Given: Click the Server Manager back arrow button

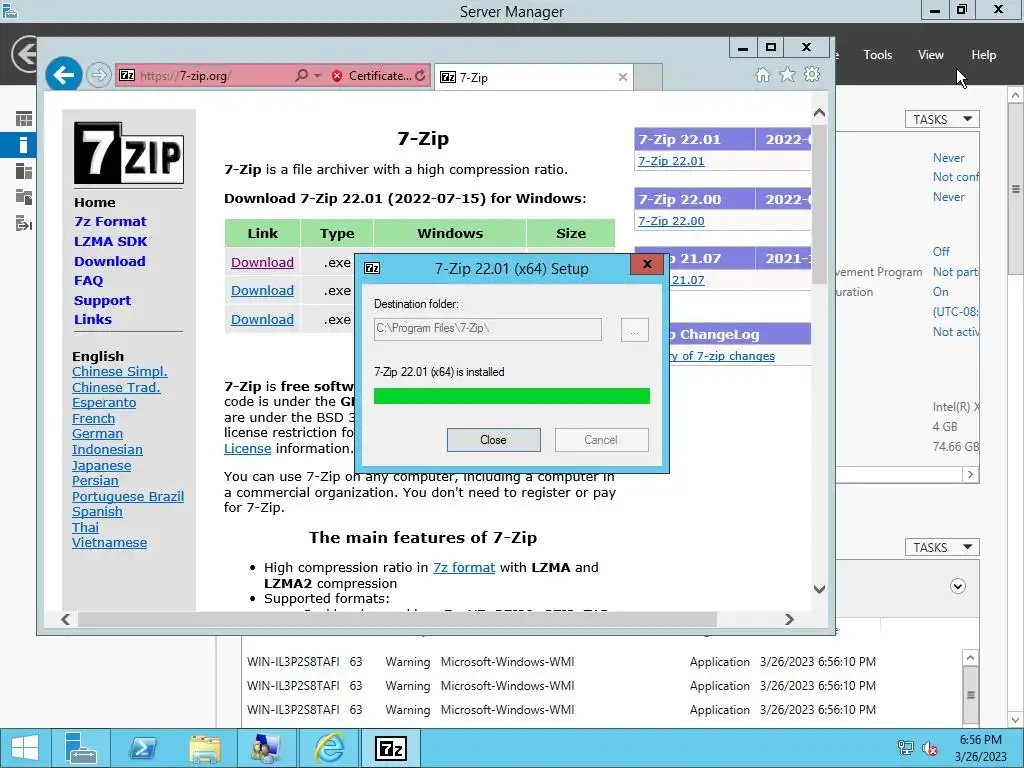Looking at the screenshot, I should pyautogui.click(x=24, y=54).
